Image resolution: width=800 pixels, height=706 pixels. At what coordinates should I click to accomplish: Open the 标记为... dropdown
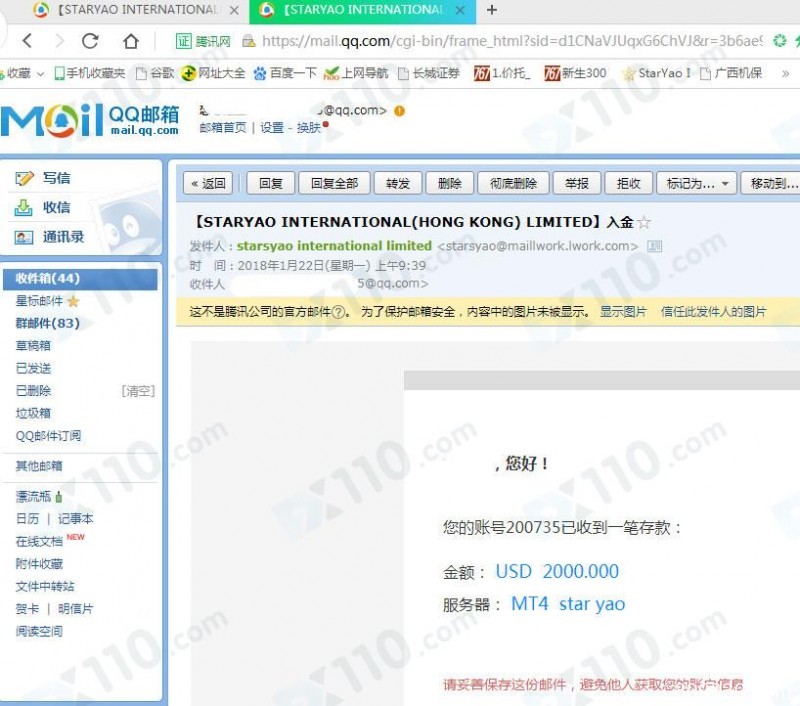(x=696, y=184)
